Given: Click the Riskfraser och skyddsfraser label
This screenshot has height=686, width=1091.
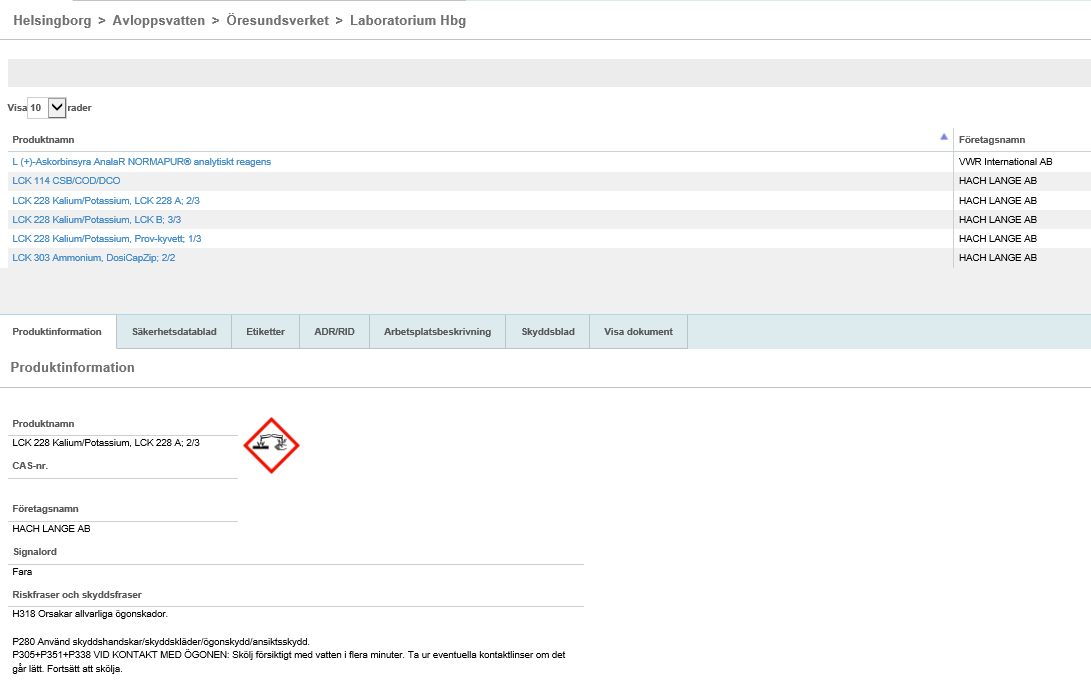Looking at the screenshot, I should [77, 595].
